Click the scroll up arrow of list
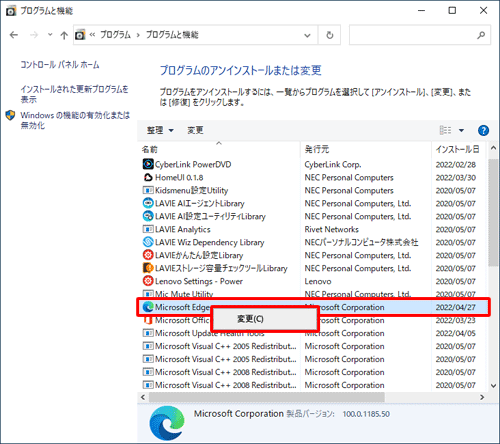Image resolution: width=500 pixels, height=444 pixels. (493, 148)
